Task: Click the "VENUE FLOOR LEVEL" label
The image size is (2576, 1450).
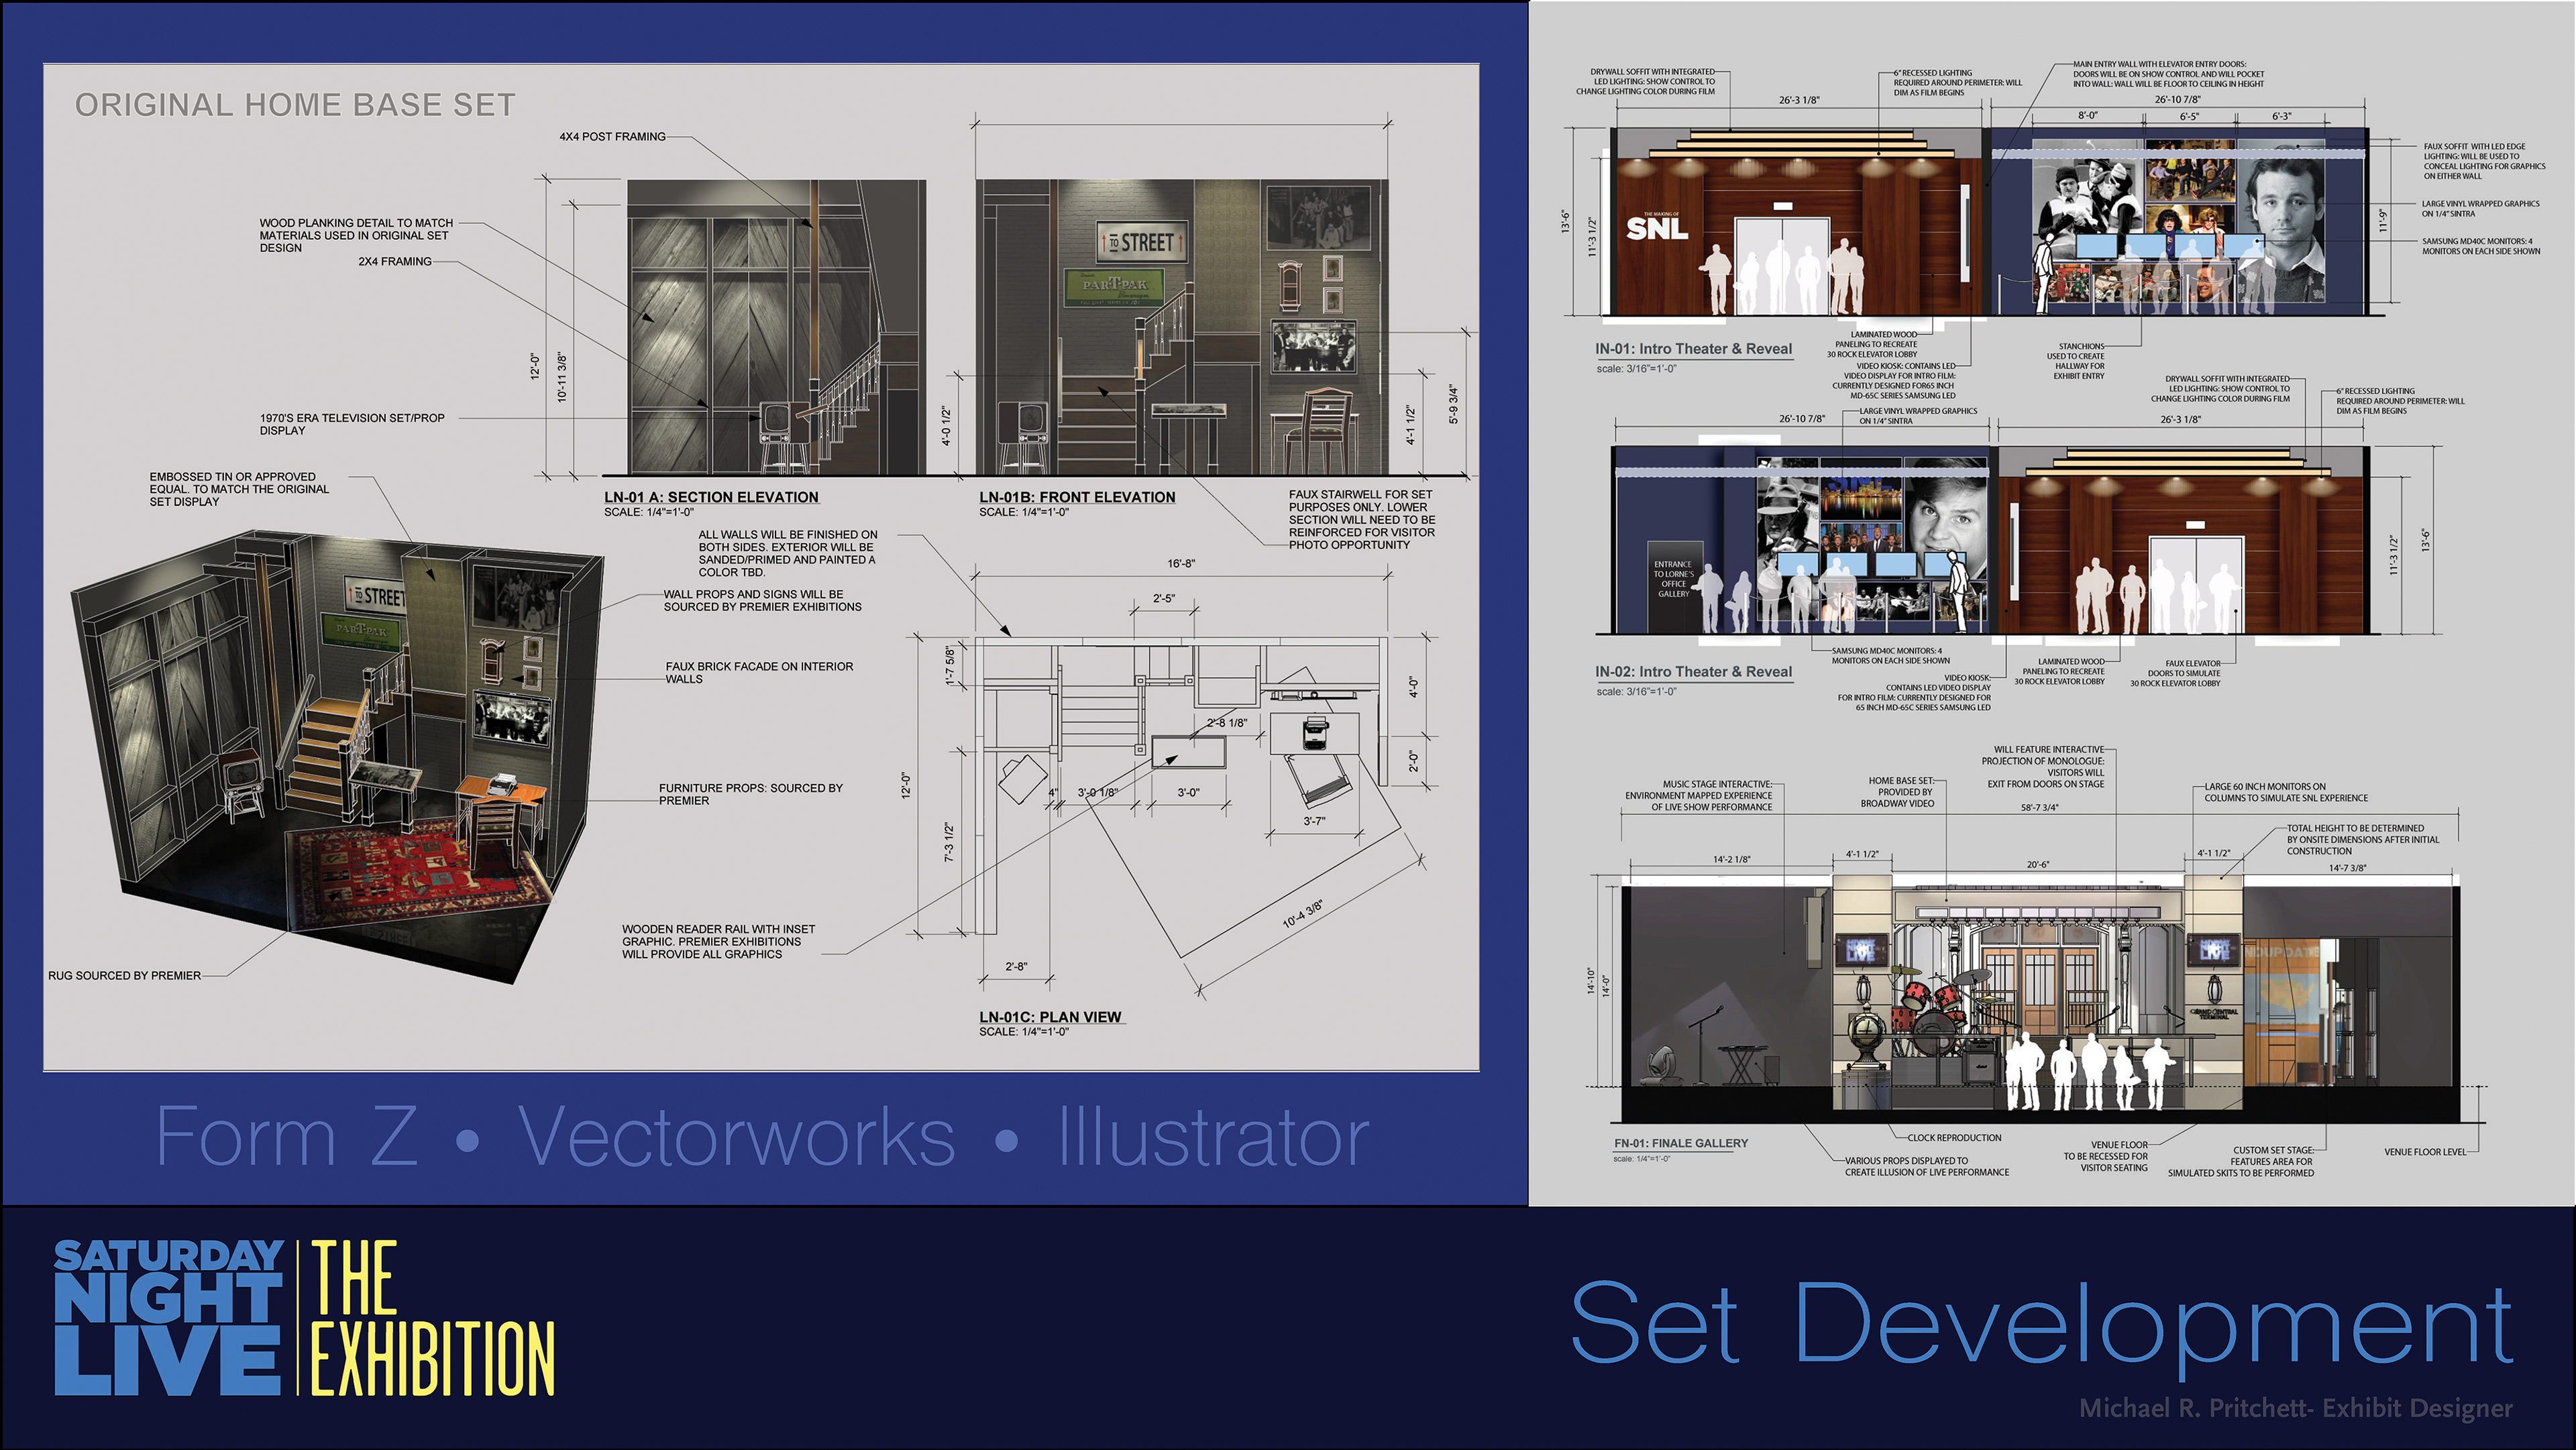Action: [2425, 1152]
